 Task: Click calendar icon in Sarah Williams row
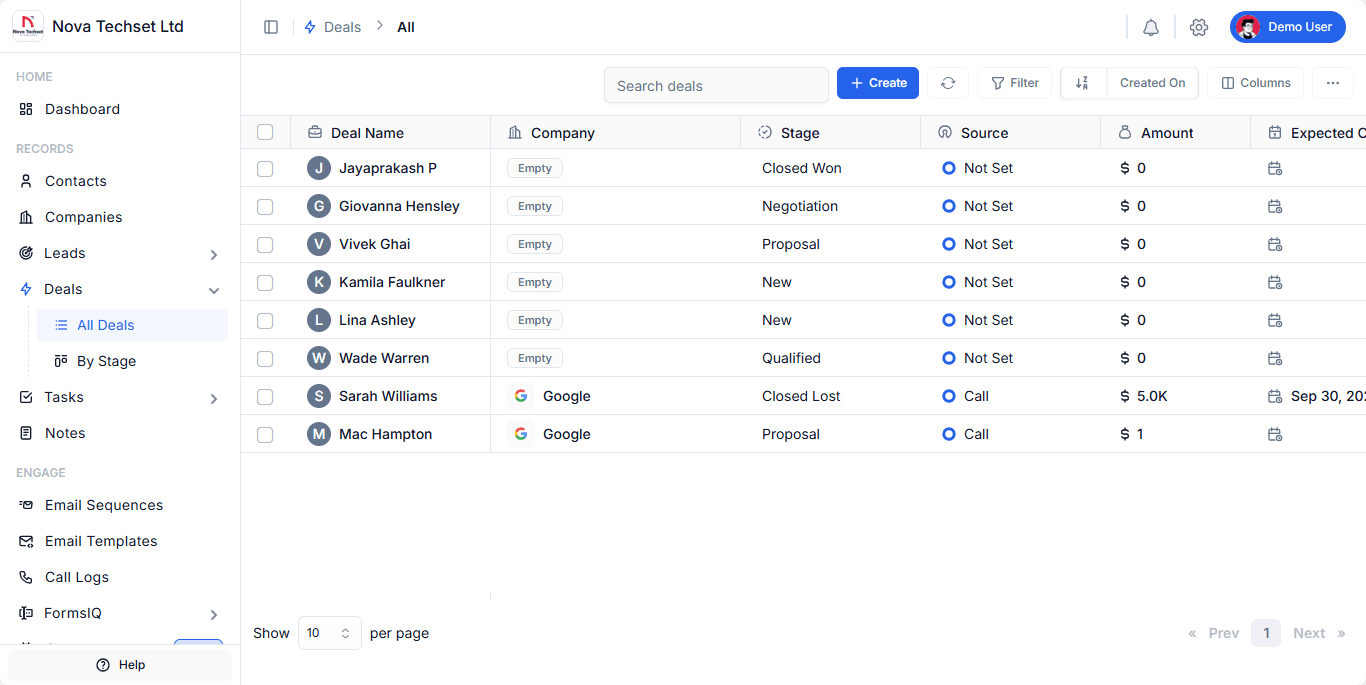1275,396
